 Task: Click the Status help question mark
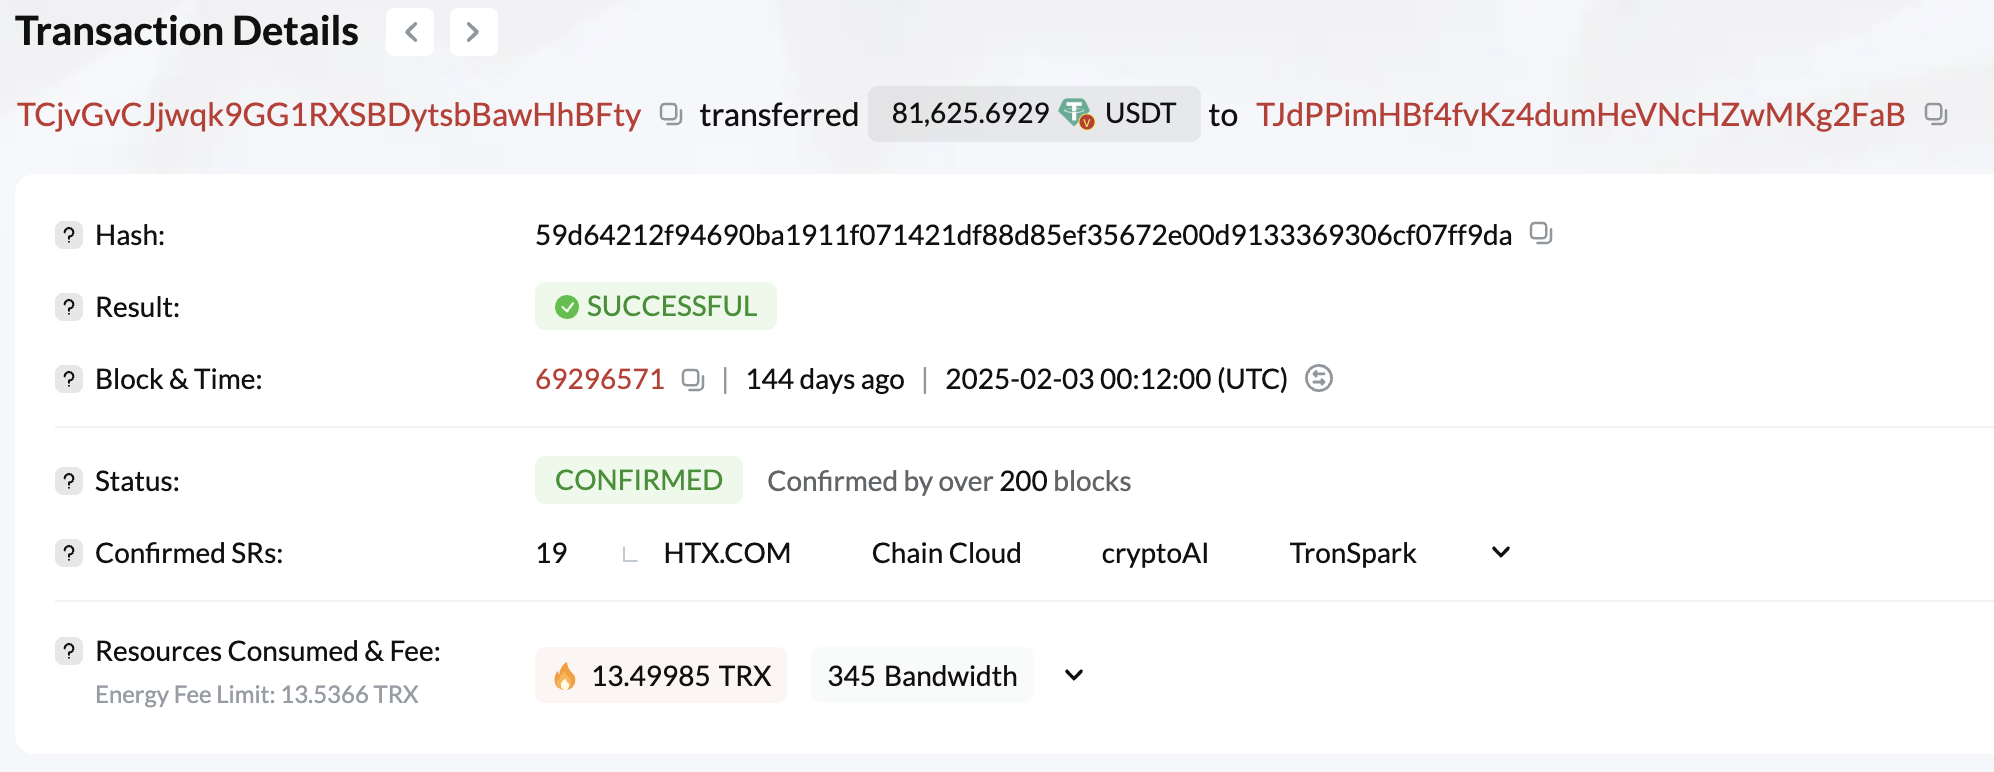[x=68, y=481]
